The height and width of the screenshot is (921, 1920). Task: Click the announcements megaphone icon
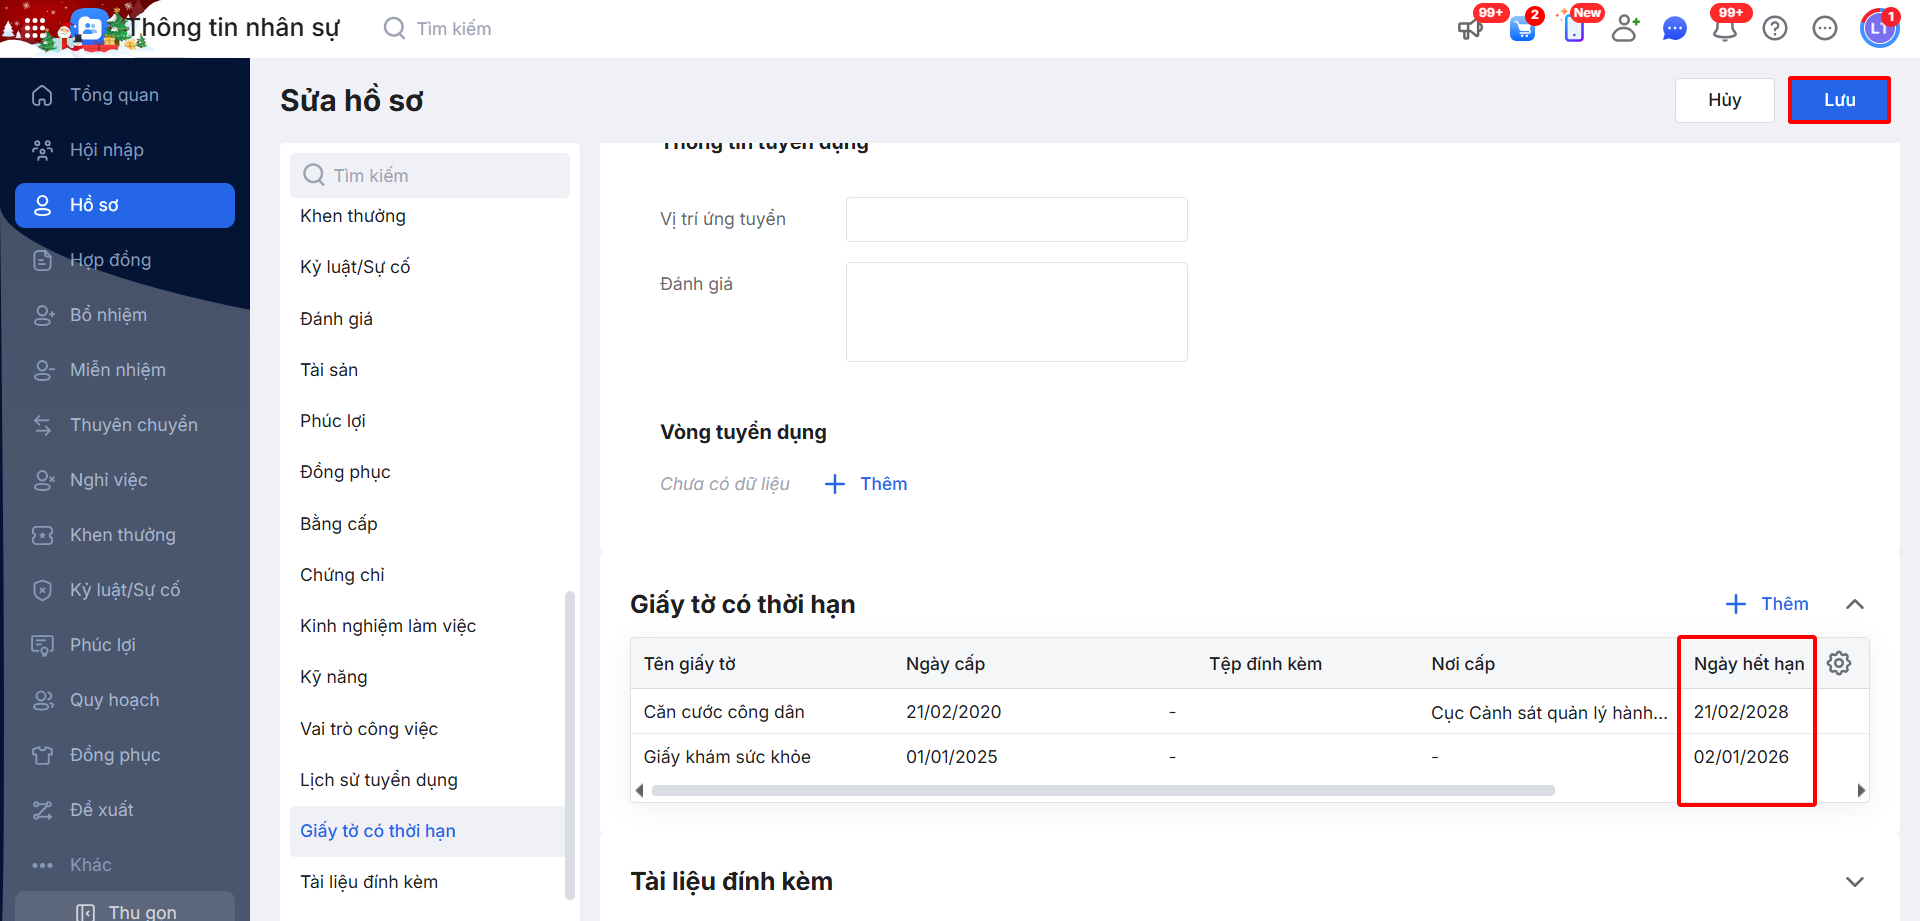coord(1470,29)
